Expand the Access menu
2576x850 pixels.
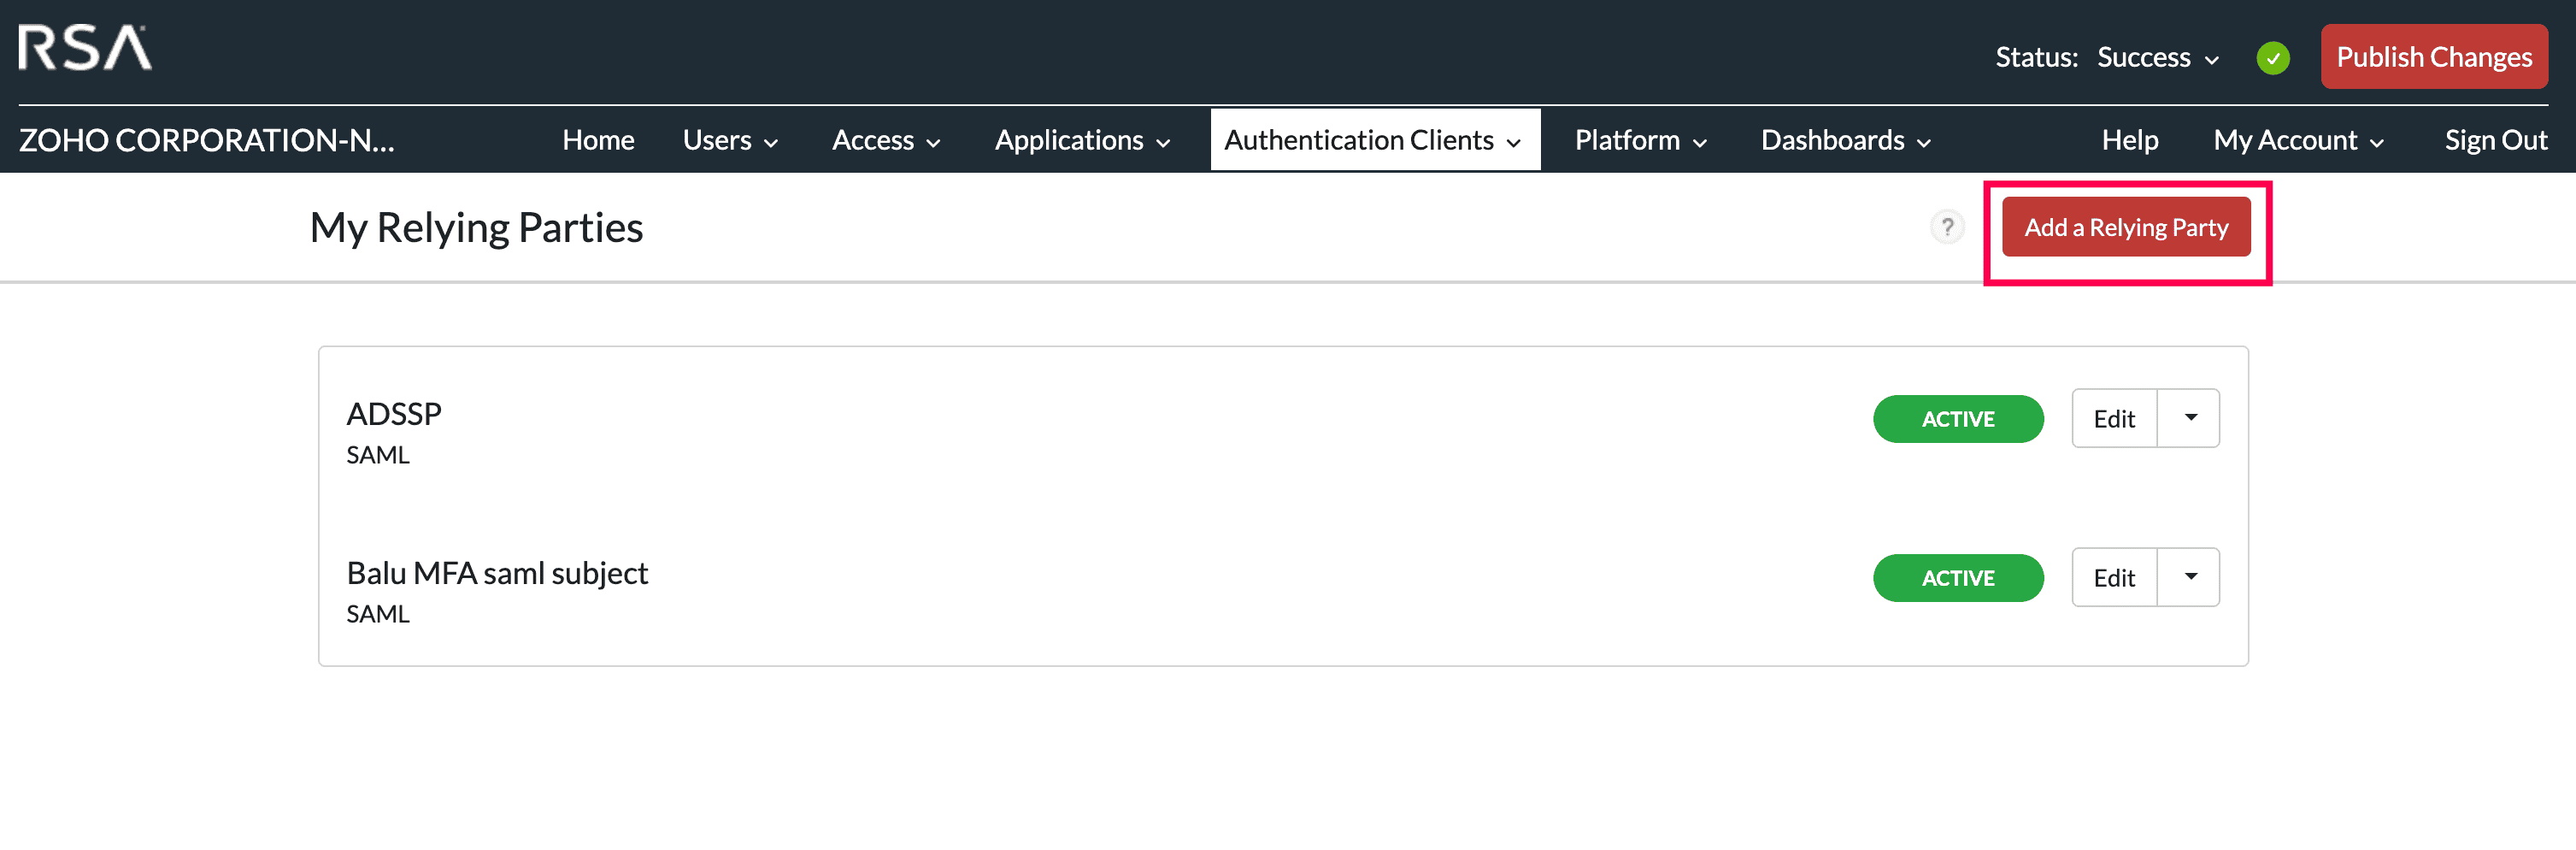886,140
